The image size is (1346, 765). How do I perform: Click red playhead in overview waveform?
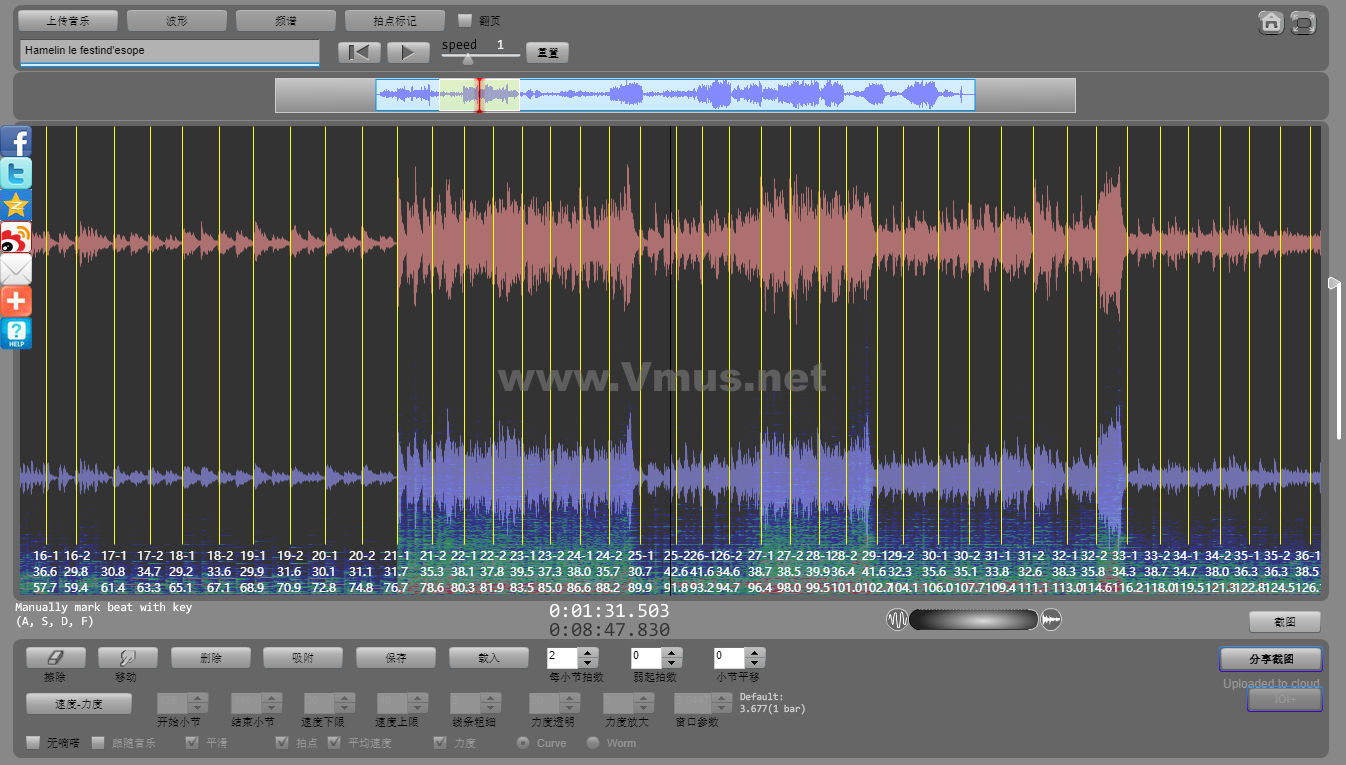coord(479,95)
